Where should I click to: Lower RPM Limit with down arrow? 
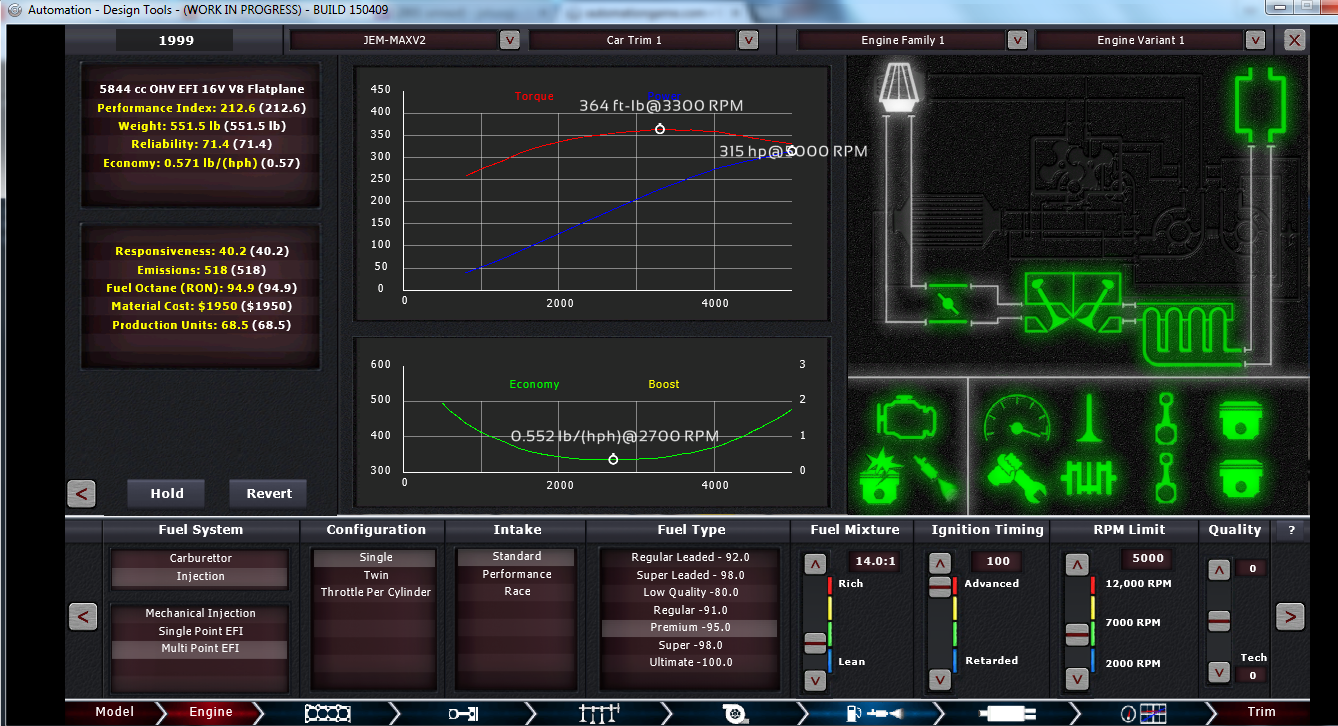click(x=1076, y=680)
